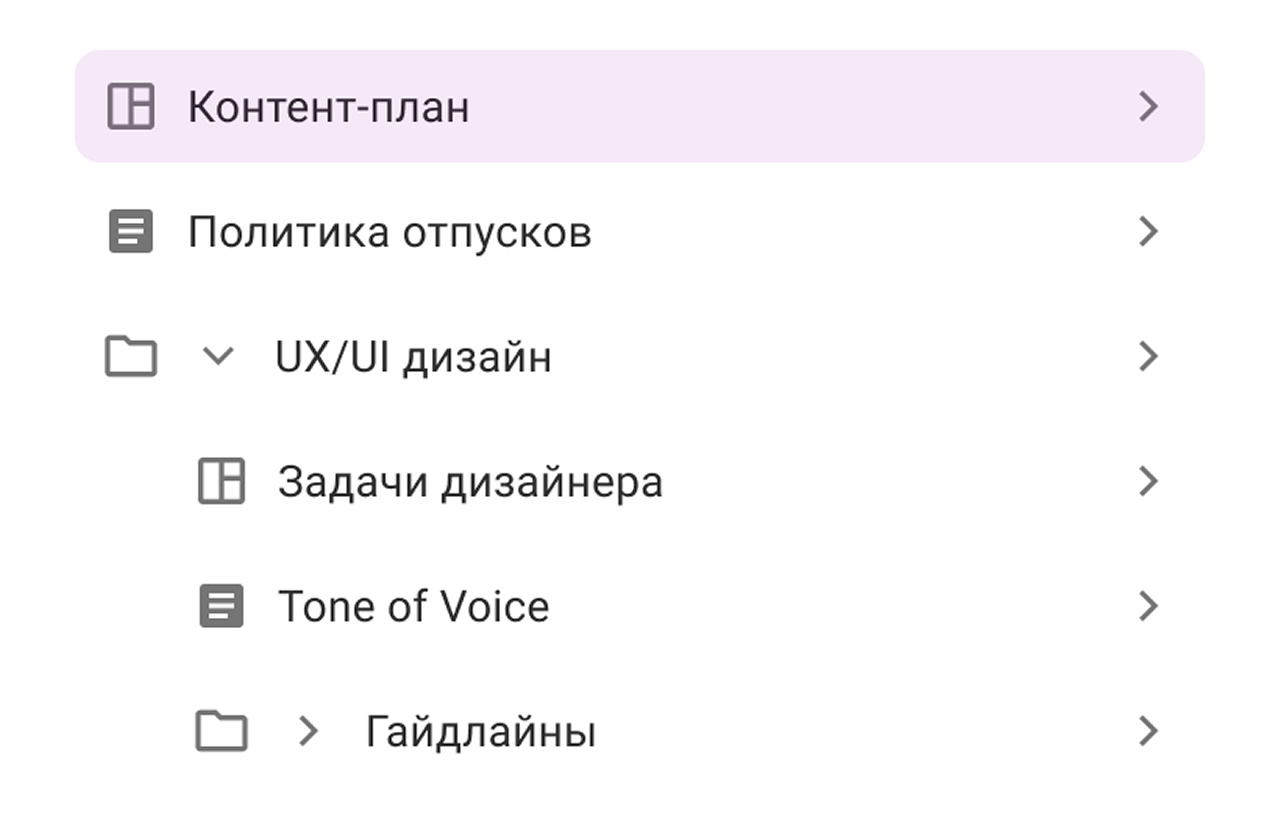Open the Контент-план board

[329, 107]
